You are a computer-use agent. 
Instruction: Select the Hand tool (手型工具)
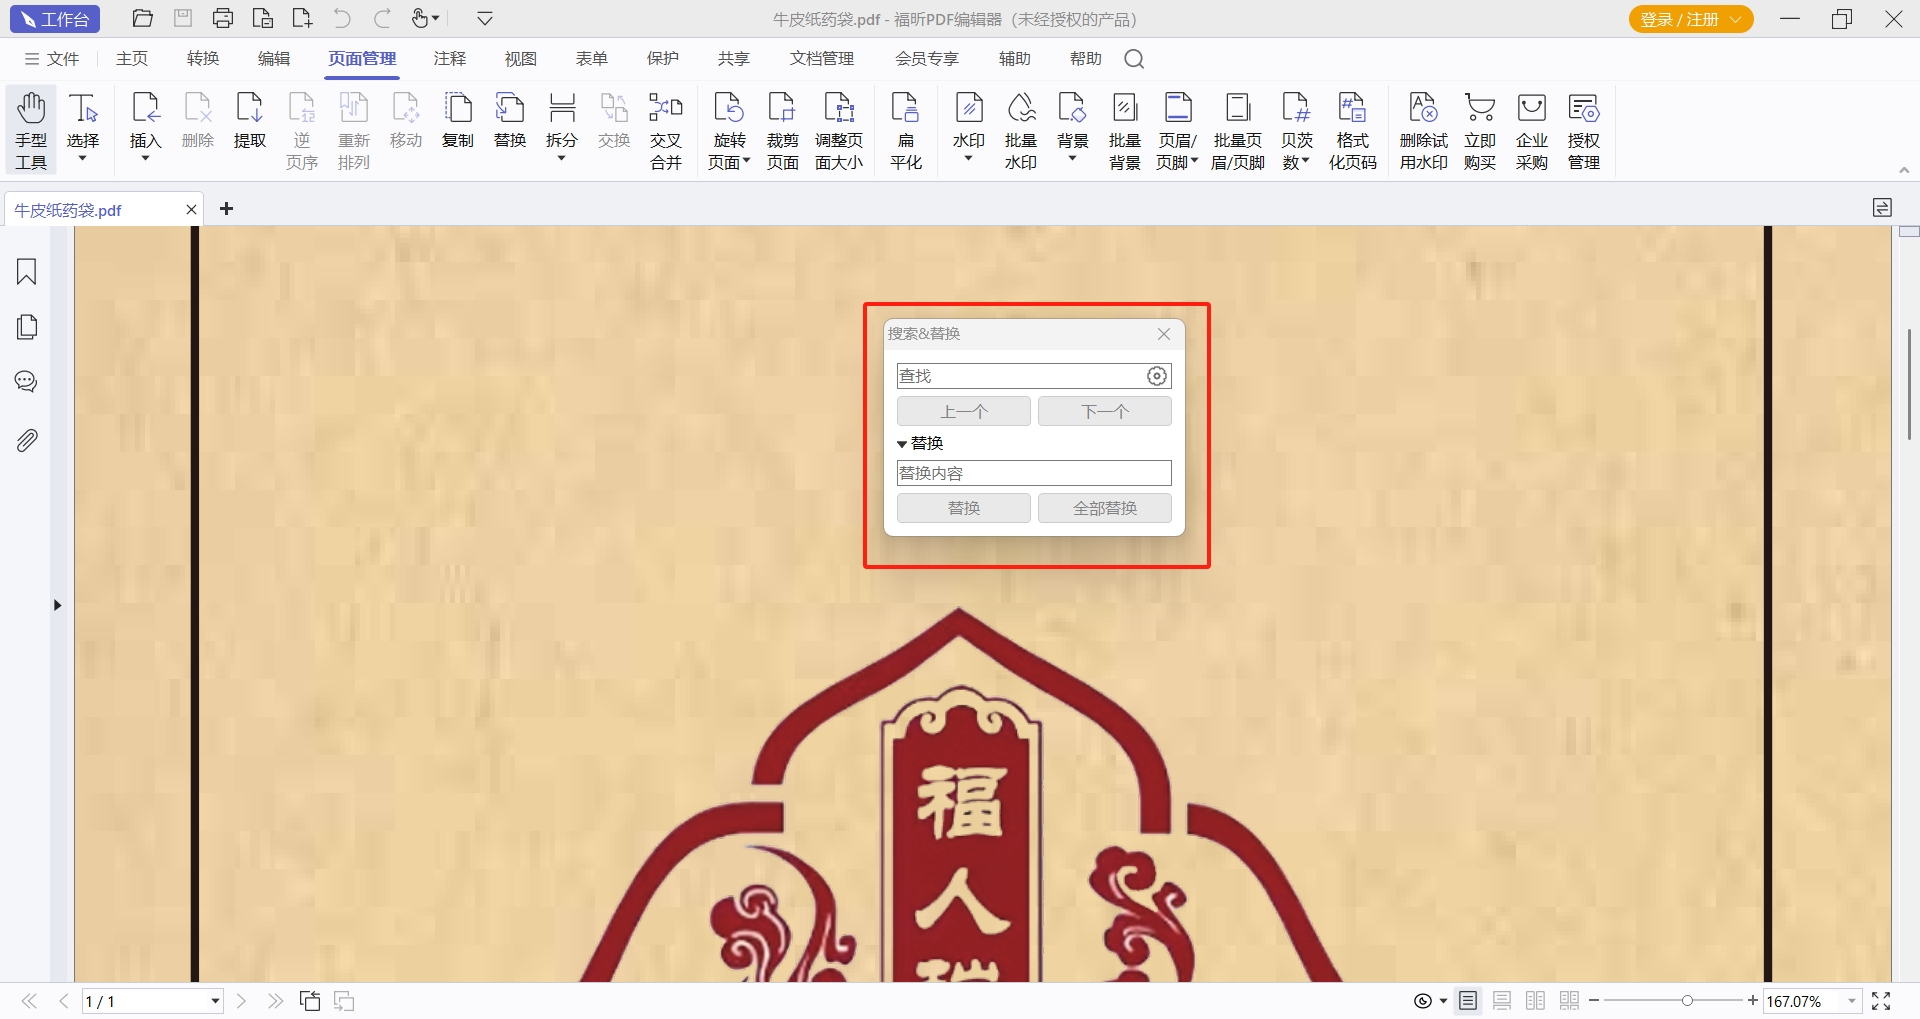[31, 130]
